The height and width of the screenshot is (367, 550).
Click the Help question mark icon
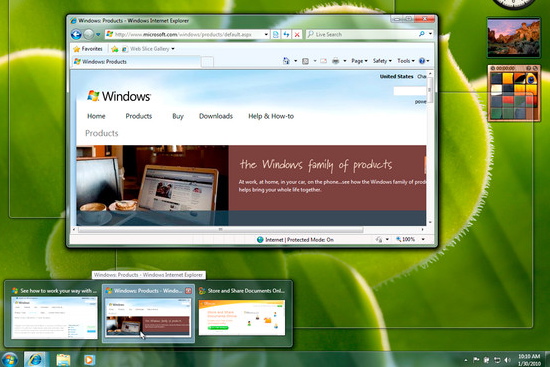422,61
